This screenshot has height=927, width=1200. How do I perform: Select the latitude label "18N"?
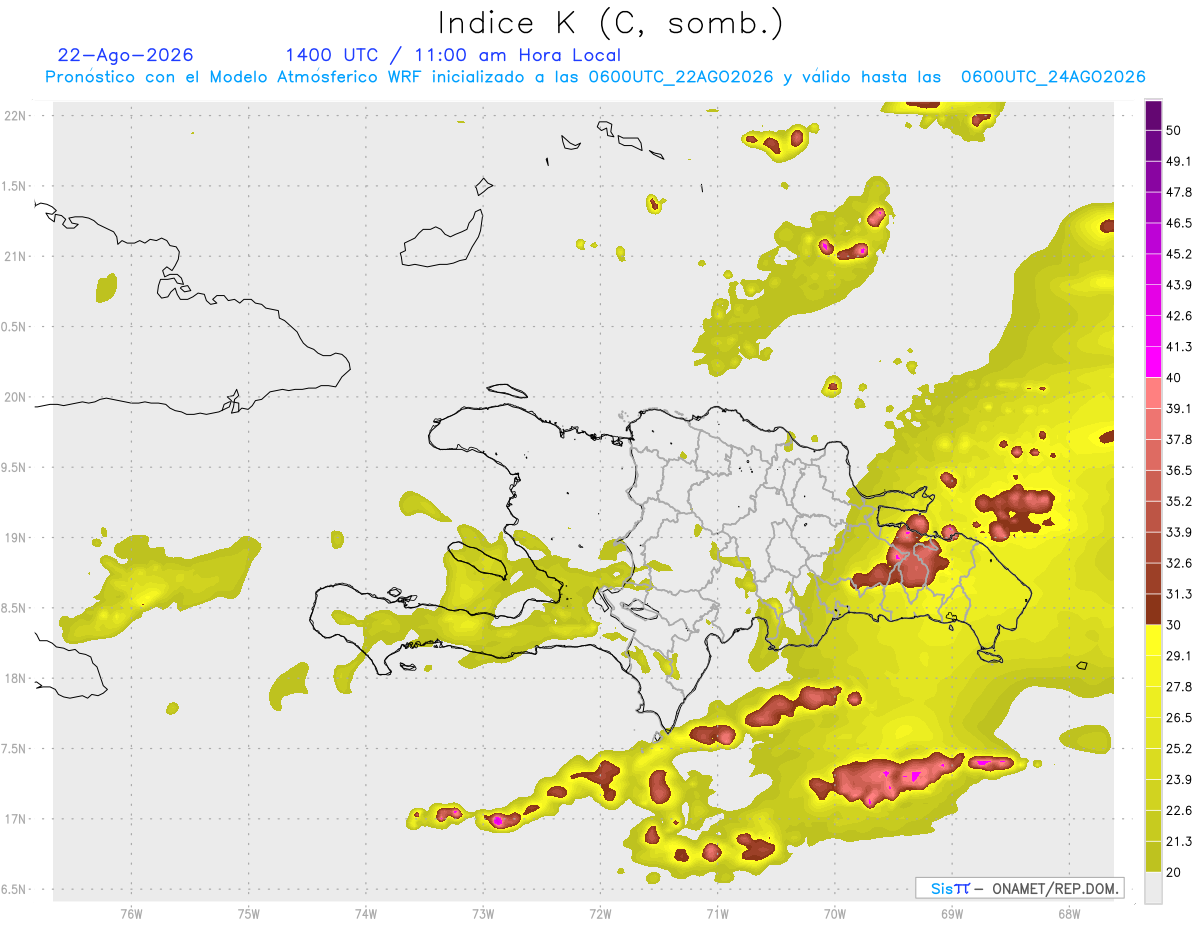click(16, 678)
